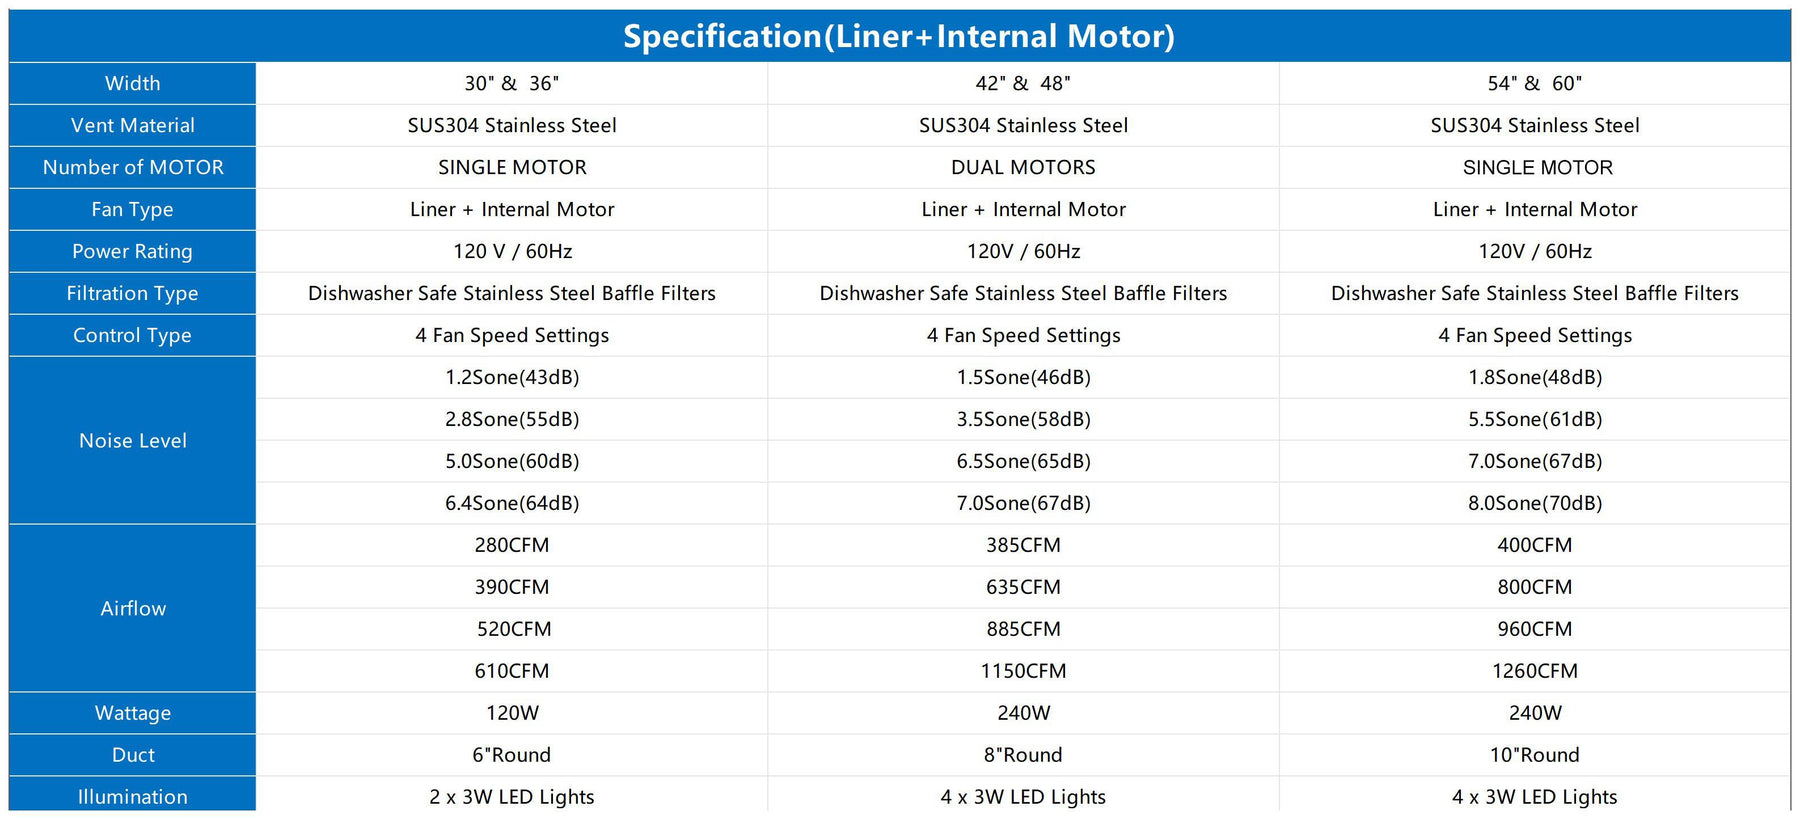1800x819 pixels.
Task: Select the Fan Type row label
Action: pos(132,209)
